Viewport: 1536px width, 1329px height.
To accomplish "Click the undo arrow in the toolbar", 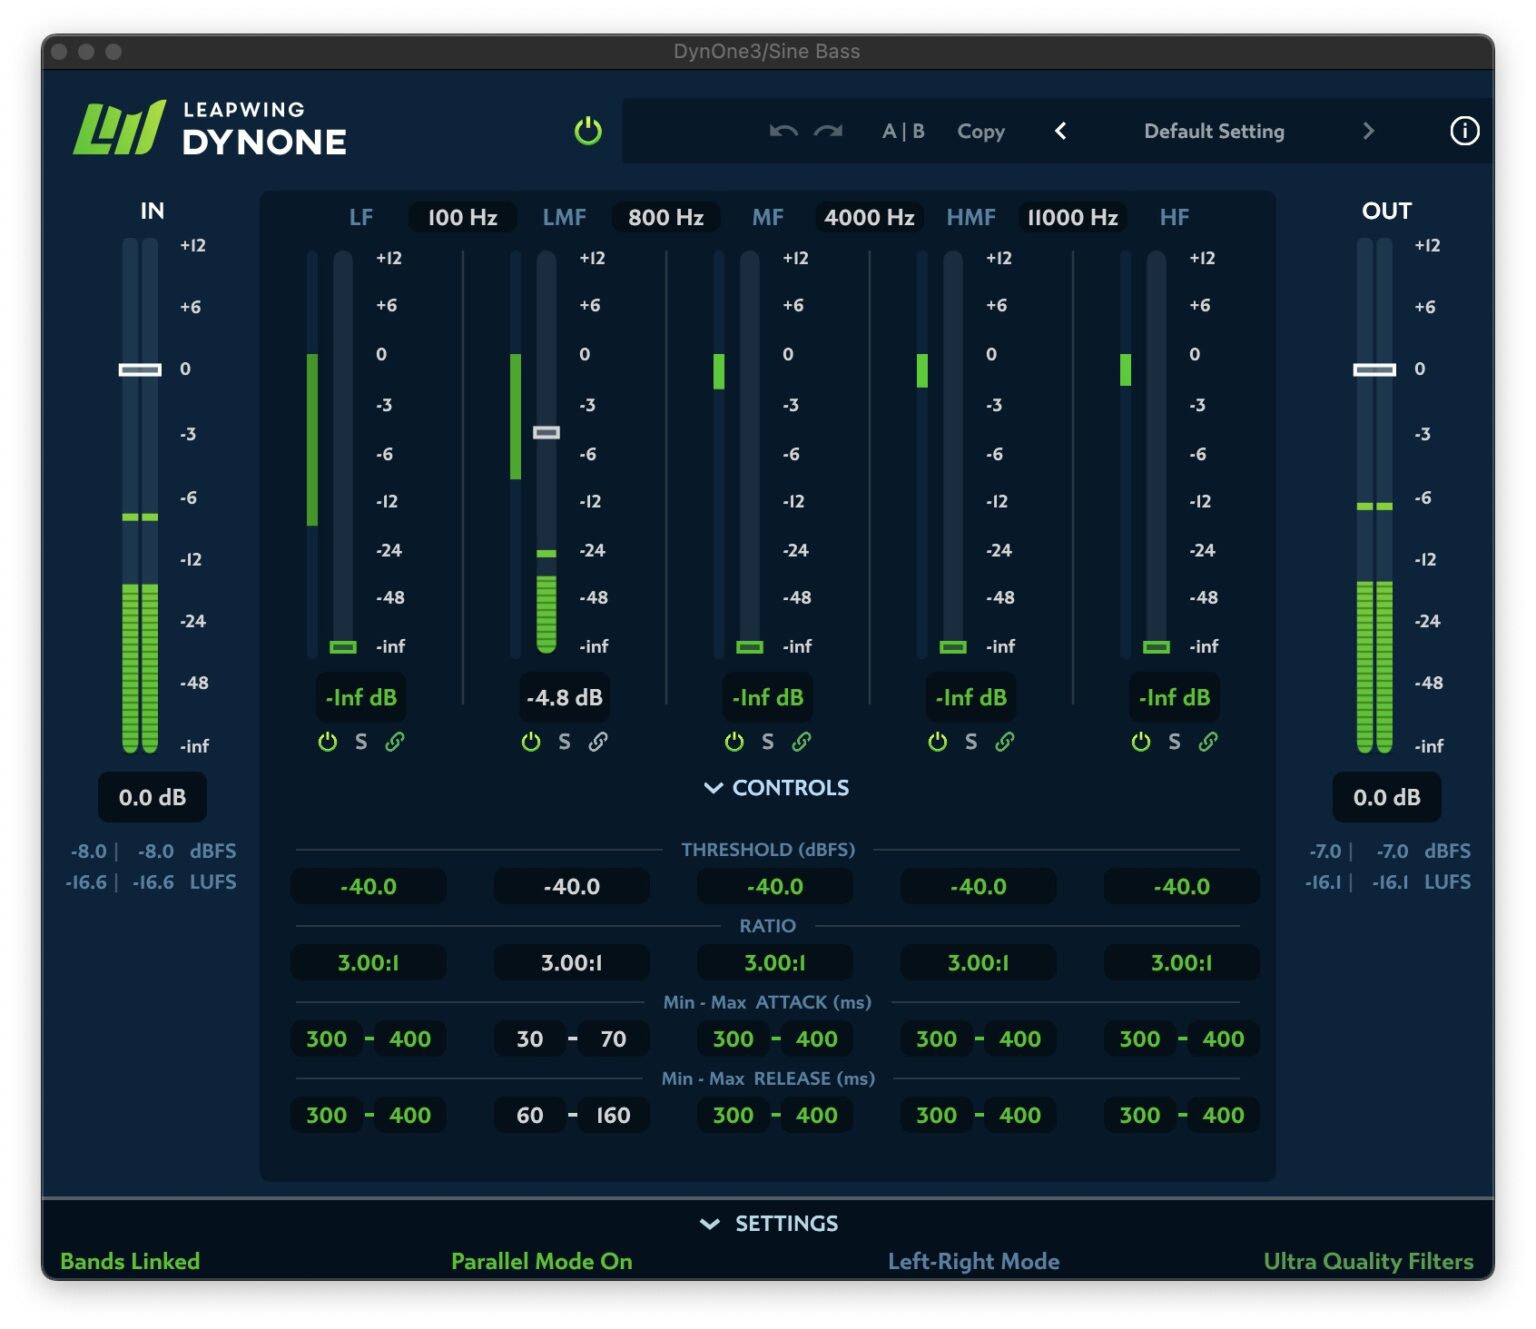I will [782, 131].
